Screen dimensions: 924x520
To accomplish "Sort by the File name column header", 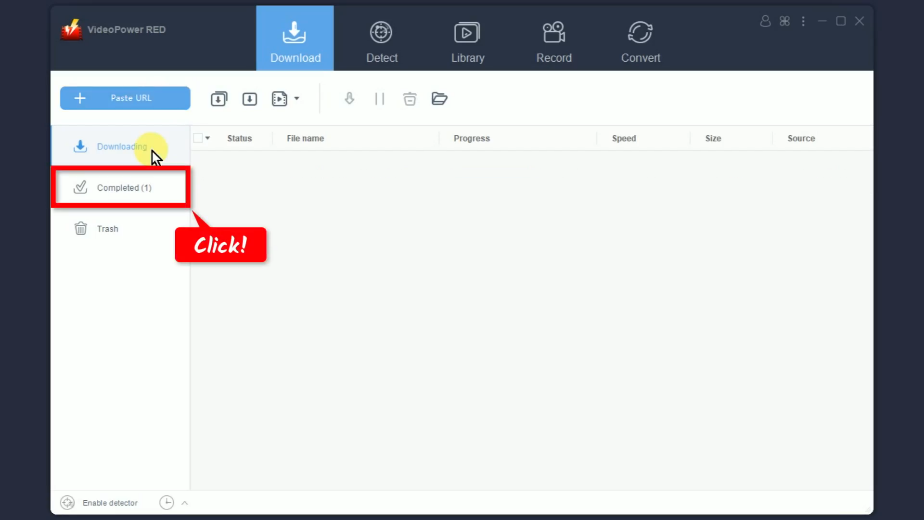I will pyautogui.click(x=305, y=139).
